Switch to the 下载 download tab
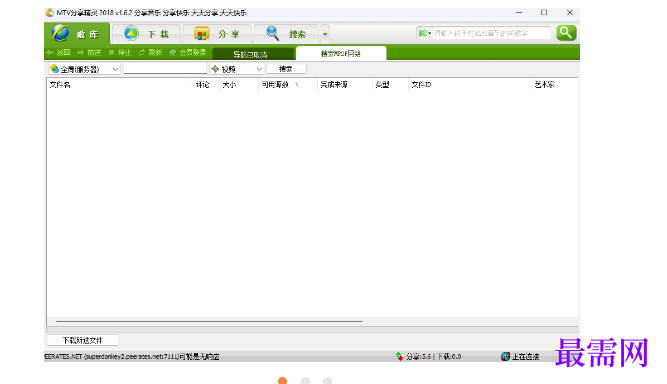The image size is (667, 384). point(147,34)
